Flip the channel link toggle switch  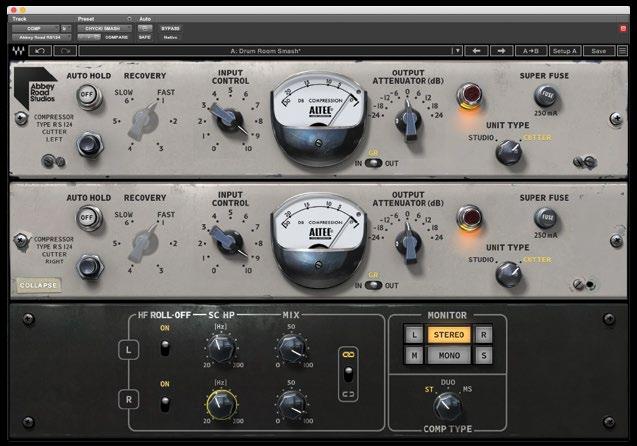click(x=348, y=374)
